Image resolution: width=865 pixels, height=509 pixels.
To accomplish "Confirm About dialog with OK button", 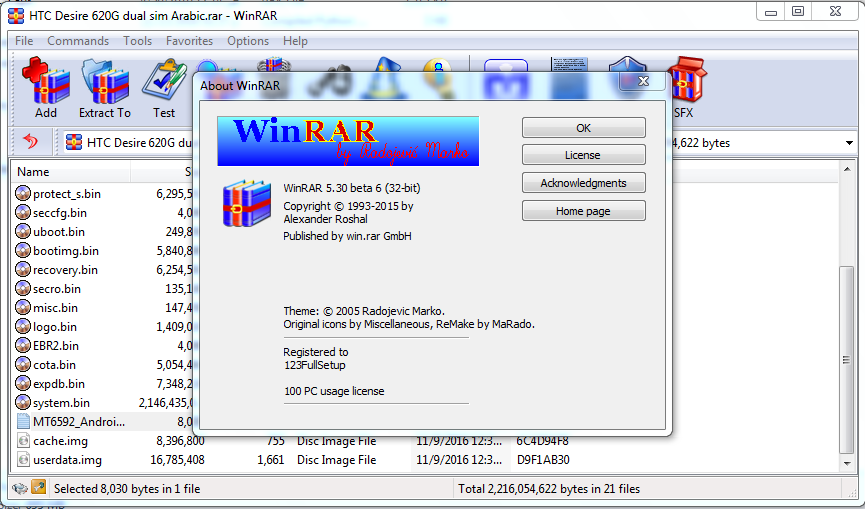I will coord(583,128).
